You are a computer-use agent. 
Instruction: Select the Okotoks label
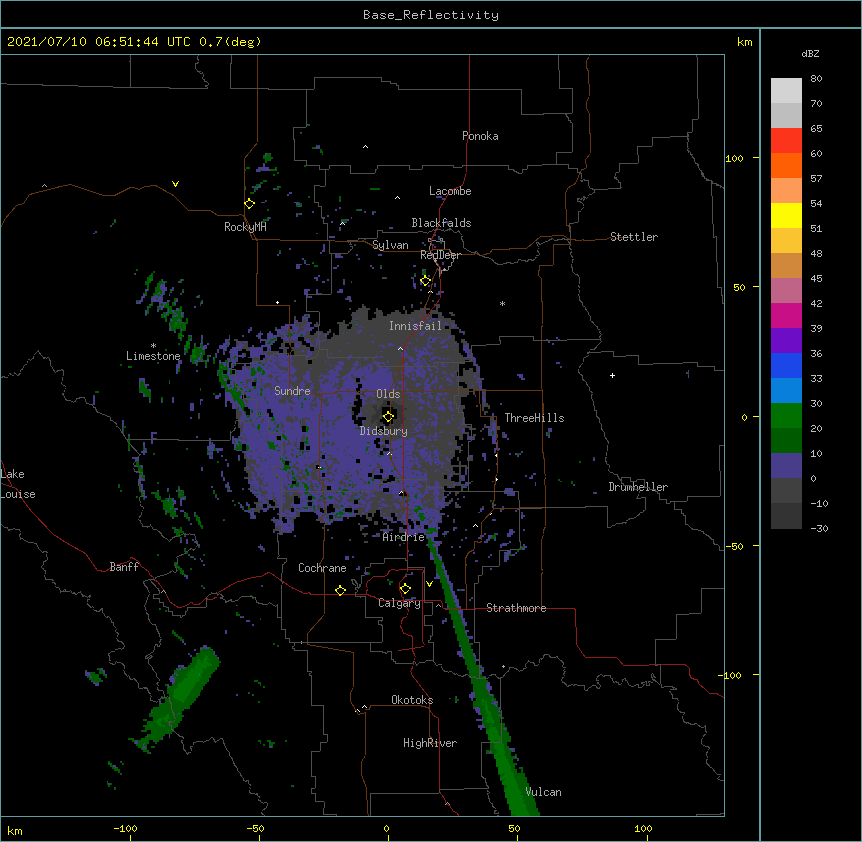click(412, 700)
